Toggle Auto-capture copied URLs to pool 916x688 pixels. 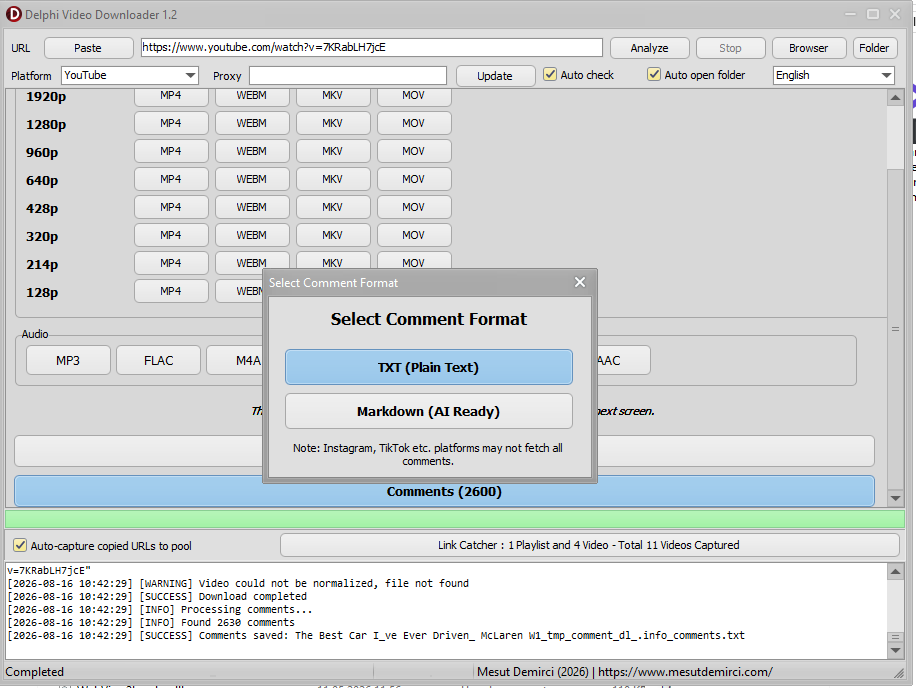(20, 545)
